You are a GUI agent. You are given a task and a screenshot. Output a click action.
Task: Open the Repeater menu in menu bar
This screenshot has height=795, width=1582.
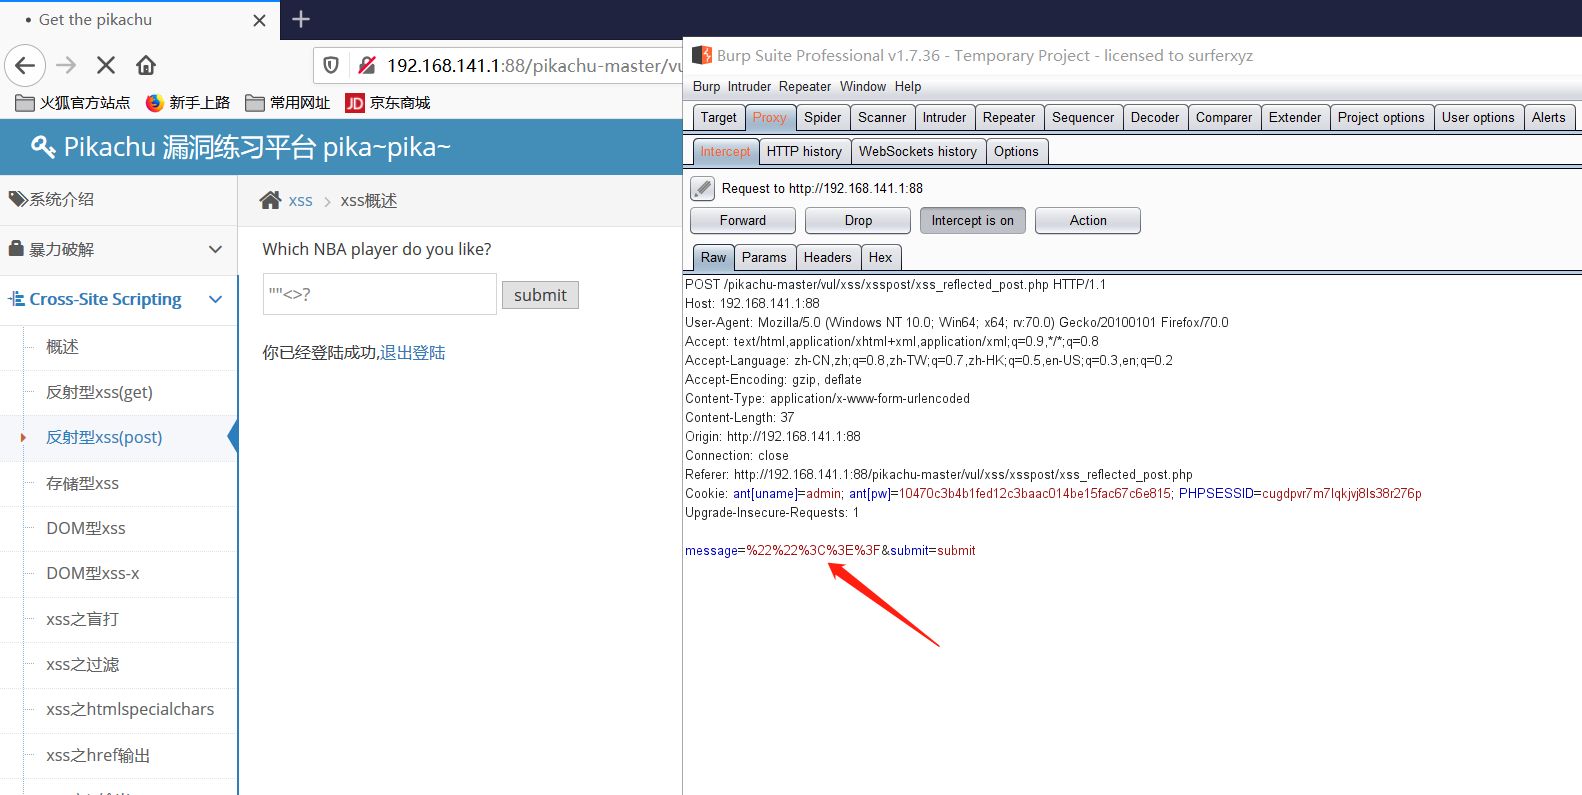[805, 87]
